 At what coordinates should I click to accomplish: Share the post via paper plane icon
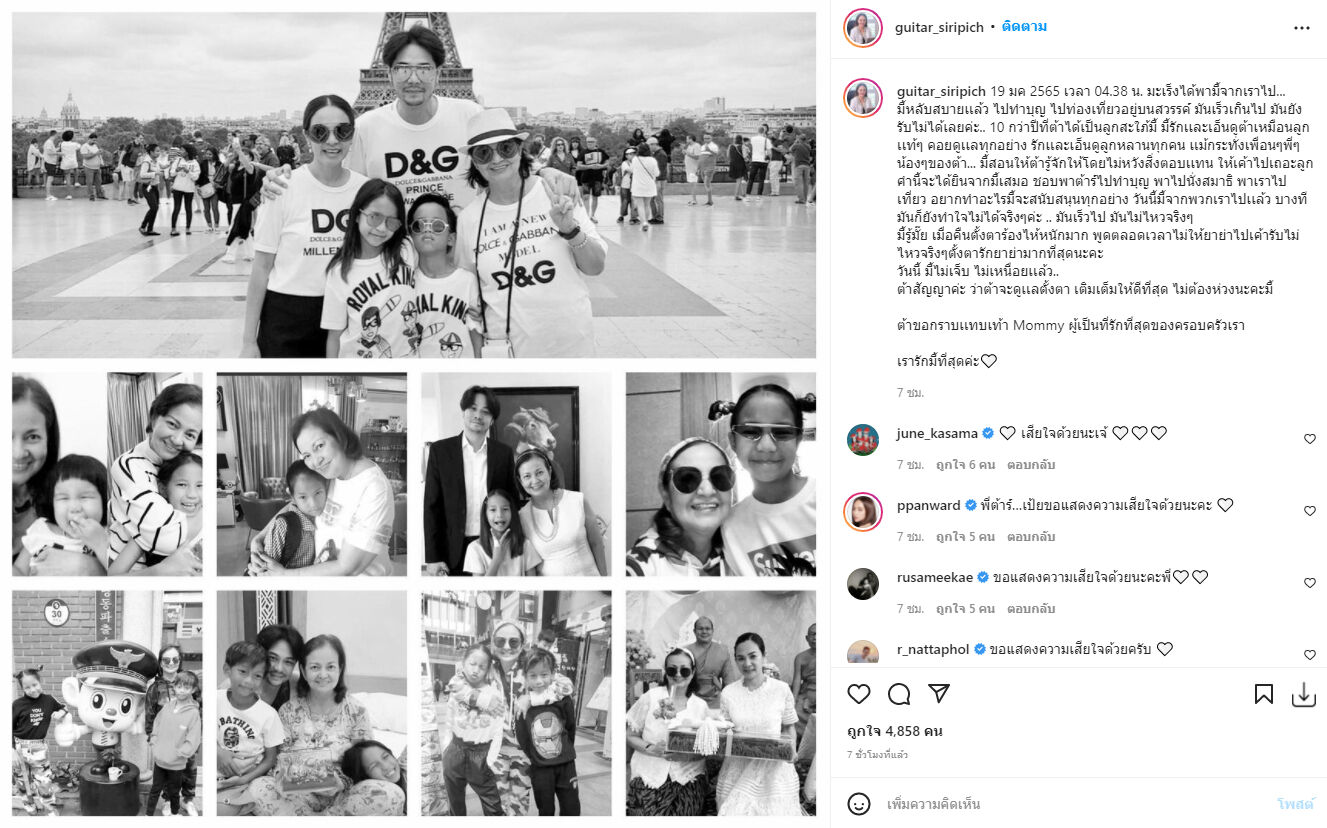click(x=938, y=694)
